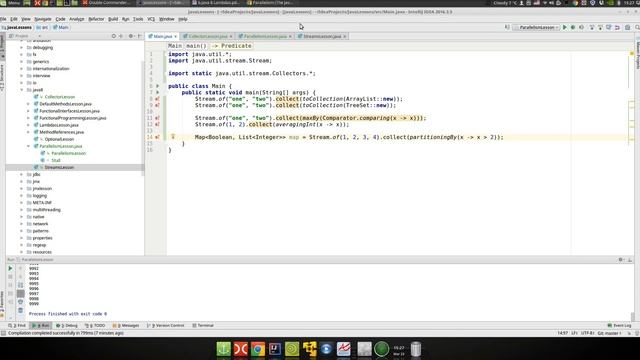The height and width of the screenshot is (360, 640).
Task: Close the Main.java editor tab
Action: (176, 36)
